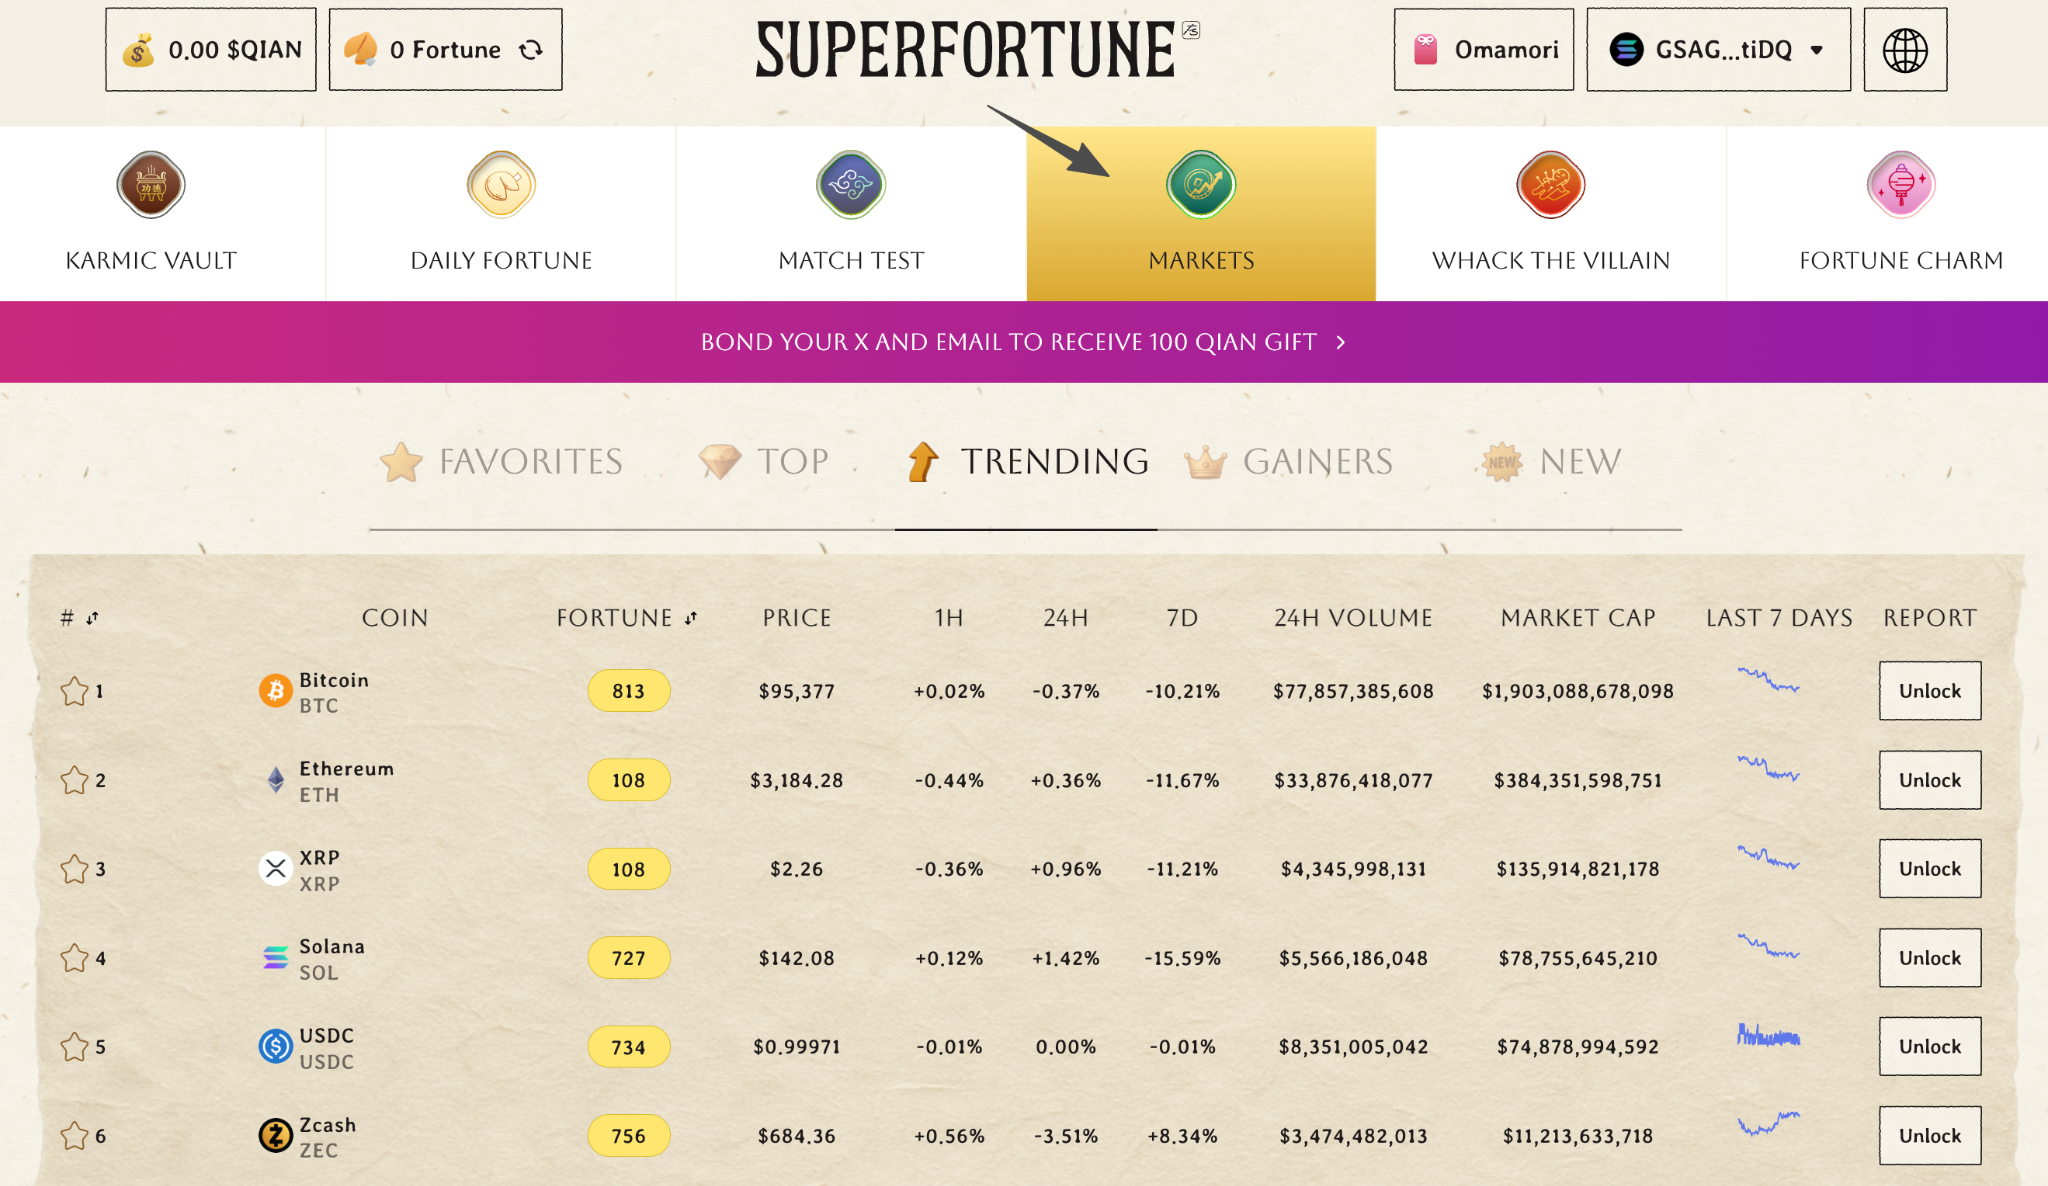The image size is (2048, 1186).
Task: Click the Bond X and email banner
Action: point(1024,341)
